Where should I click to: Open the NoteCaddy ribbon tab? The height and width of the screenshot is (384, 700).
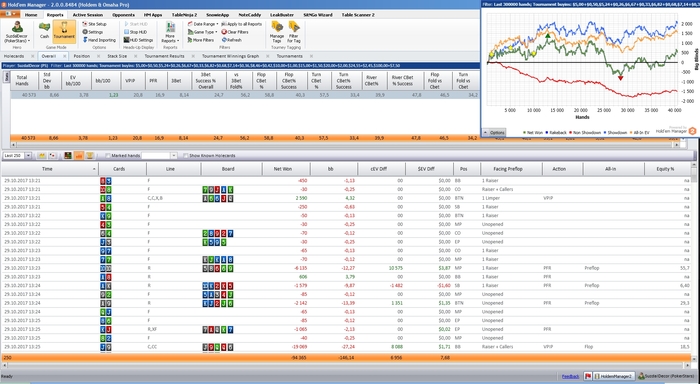click(250, 15)
